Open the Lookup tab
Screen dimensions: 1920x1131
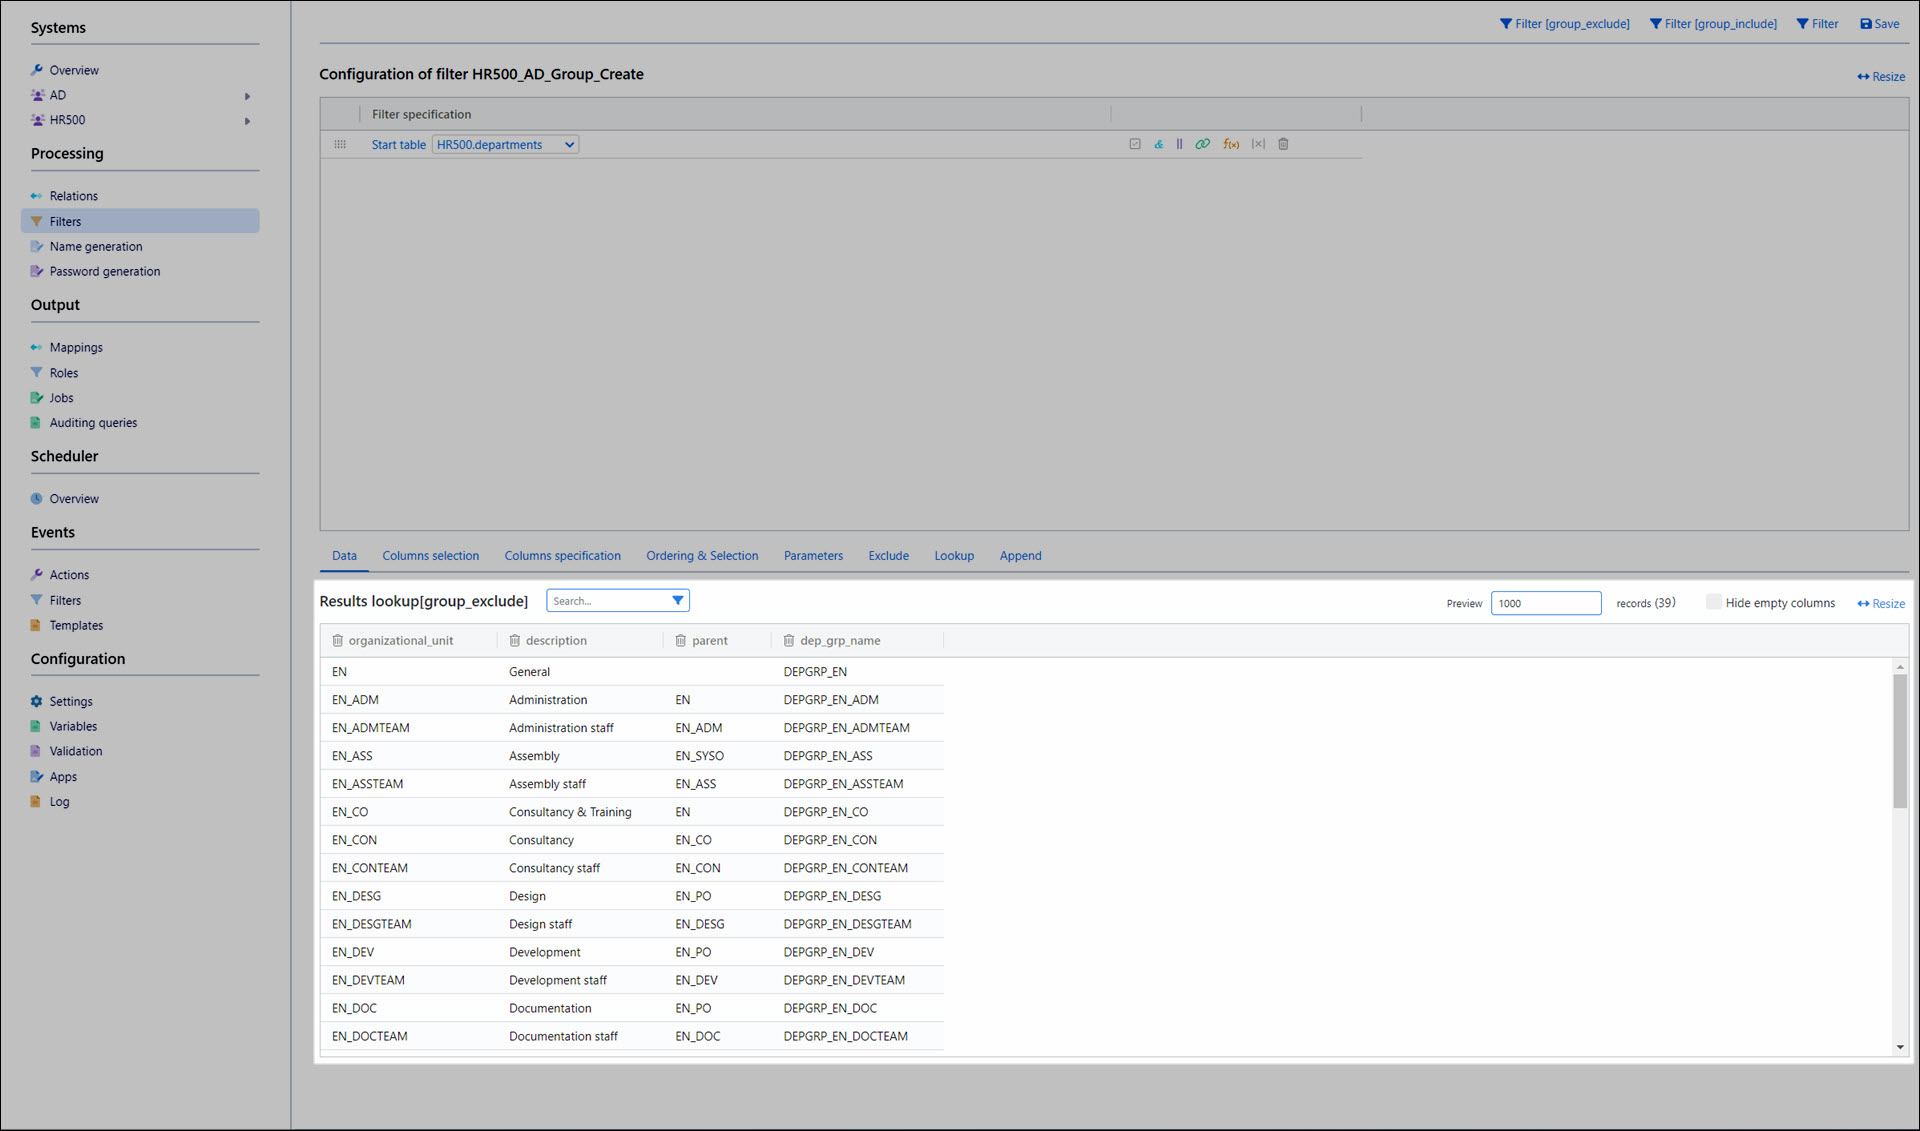click(953, 556)
